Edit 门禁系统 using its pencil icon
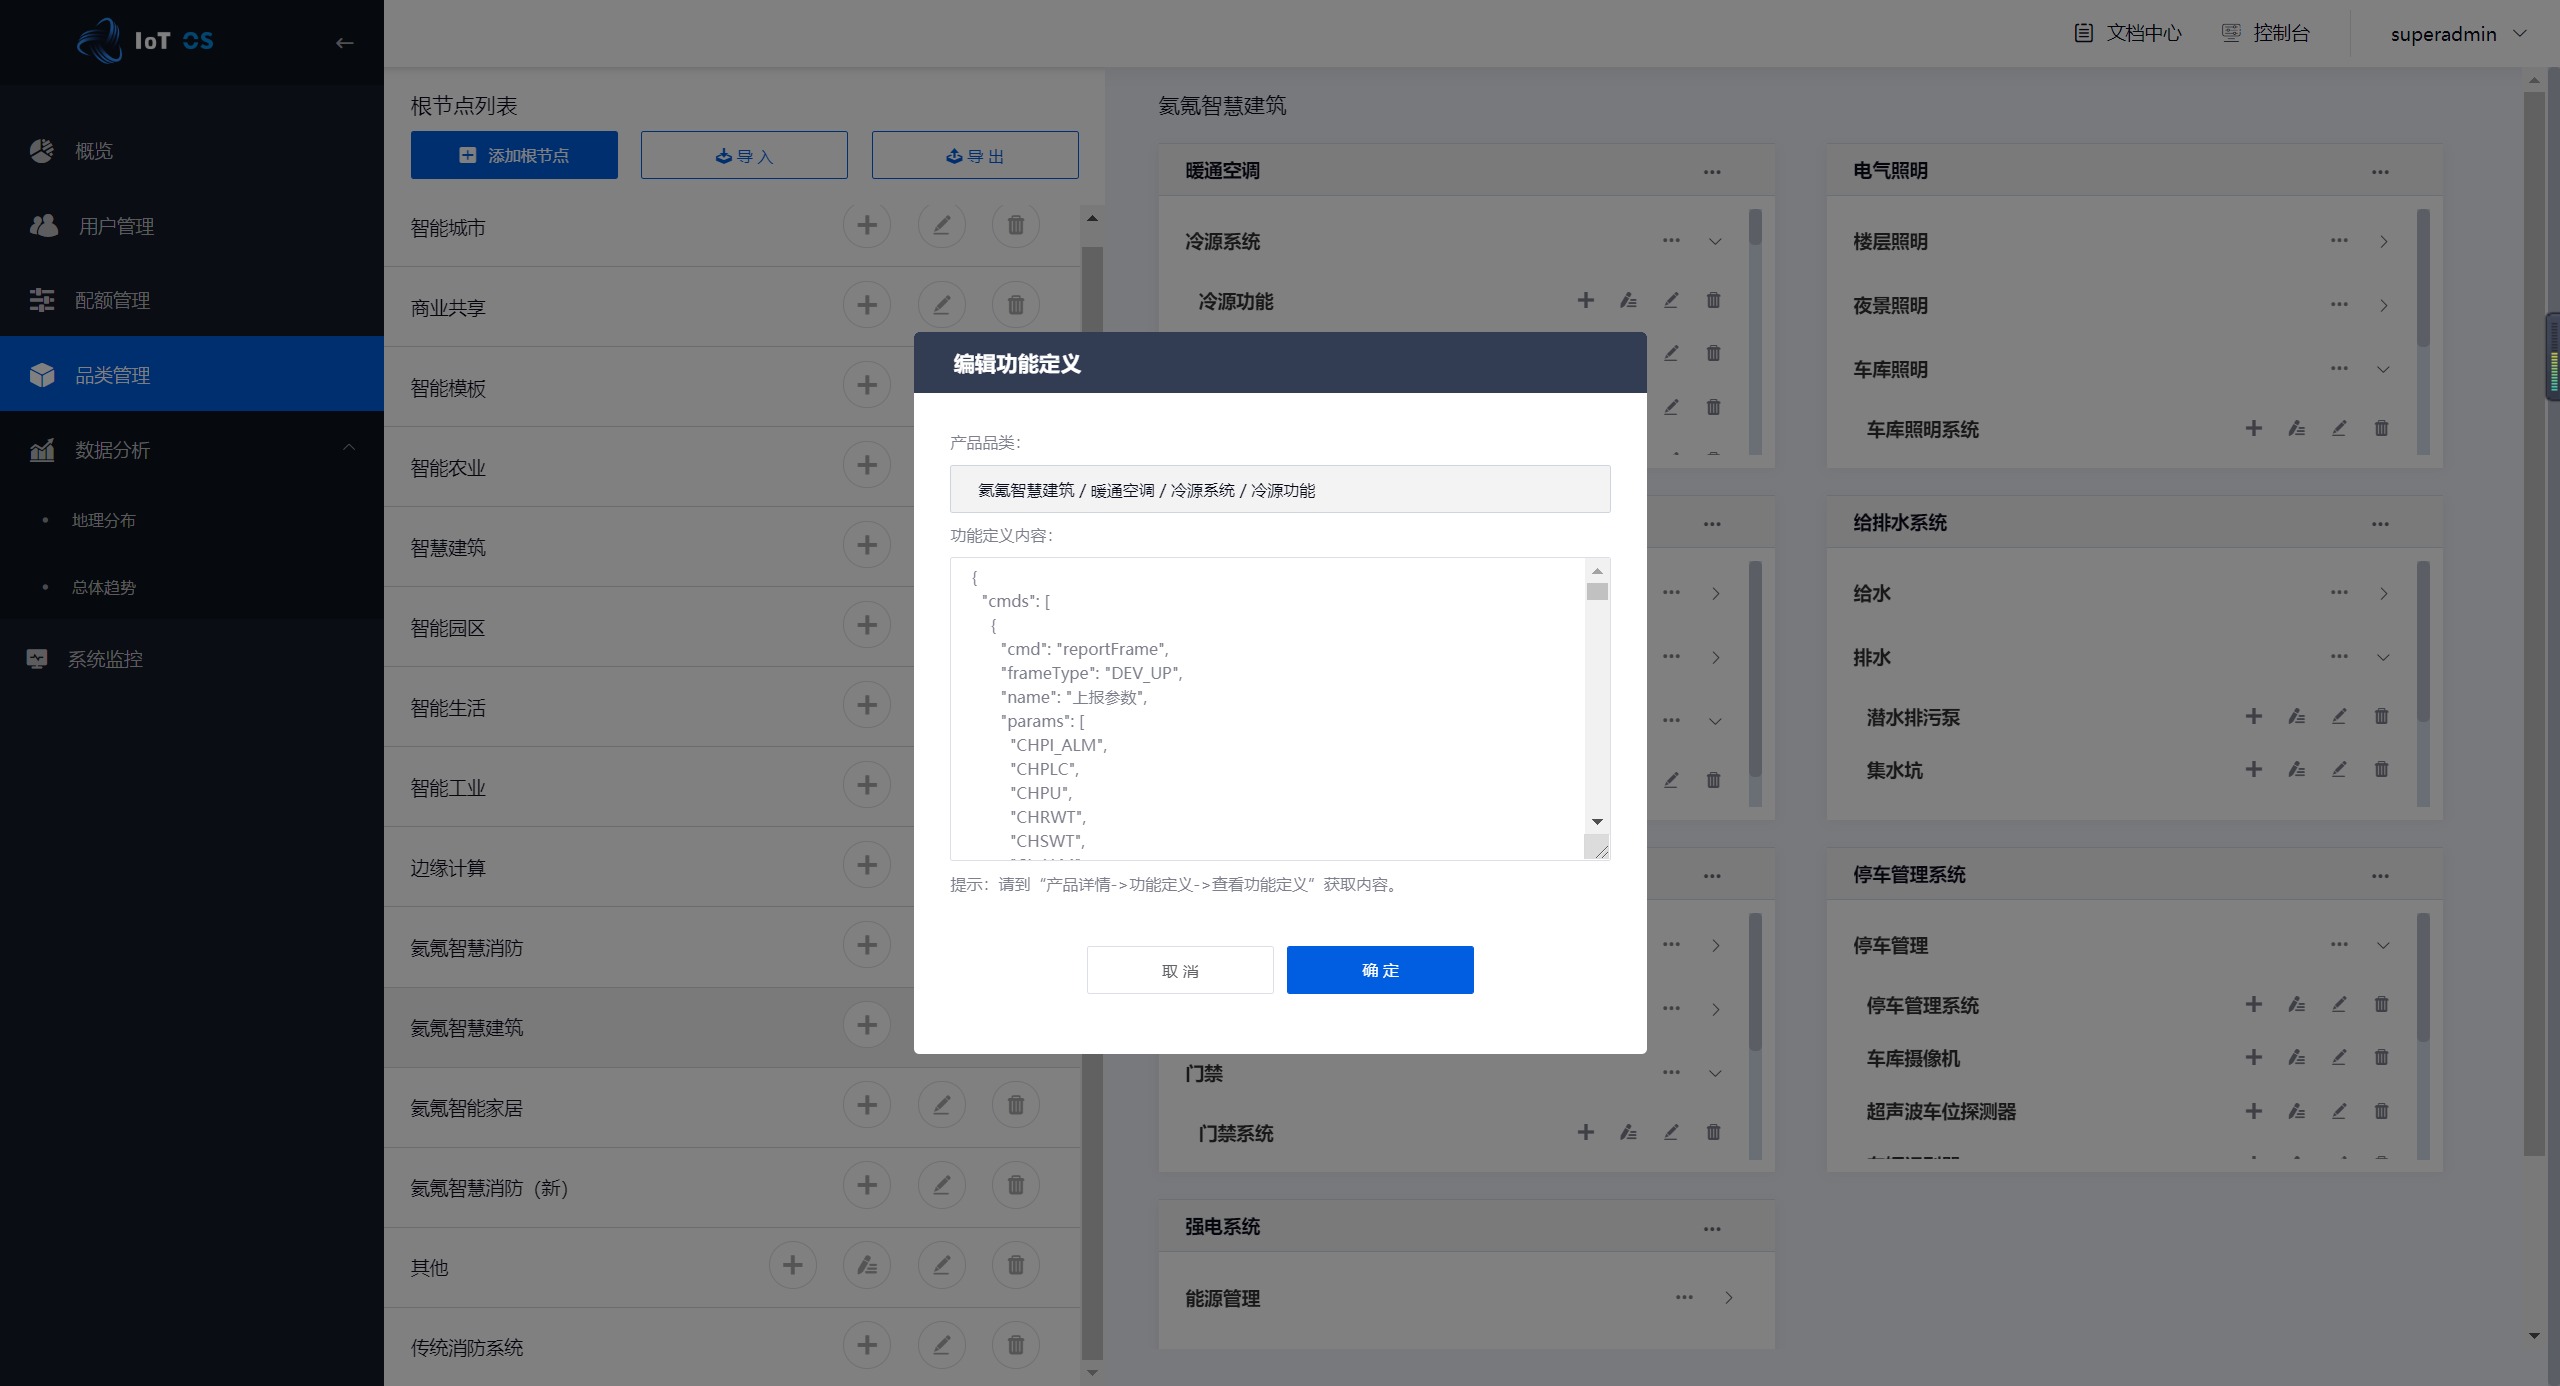This screenshot has height=1386, width=2560. tap(1670, 1132)
